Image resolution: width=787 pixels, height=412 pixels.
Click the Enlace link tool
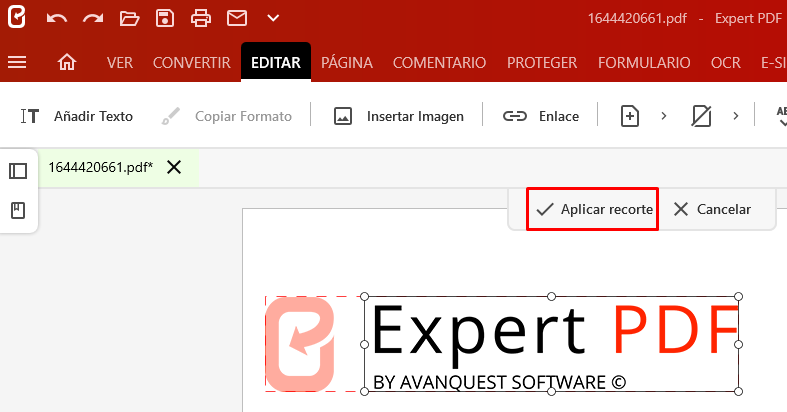541,116
